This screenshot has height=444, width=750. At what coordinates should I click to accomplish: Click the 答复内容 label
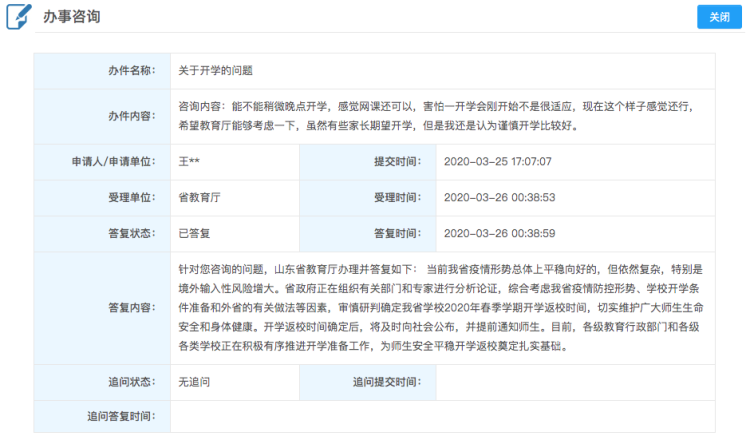(132, 308)
